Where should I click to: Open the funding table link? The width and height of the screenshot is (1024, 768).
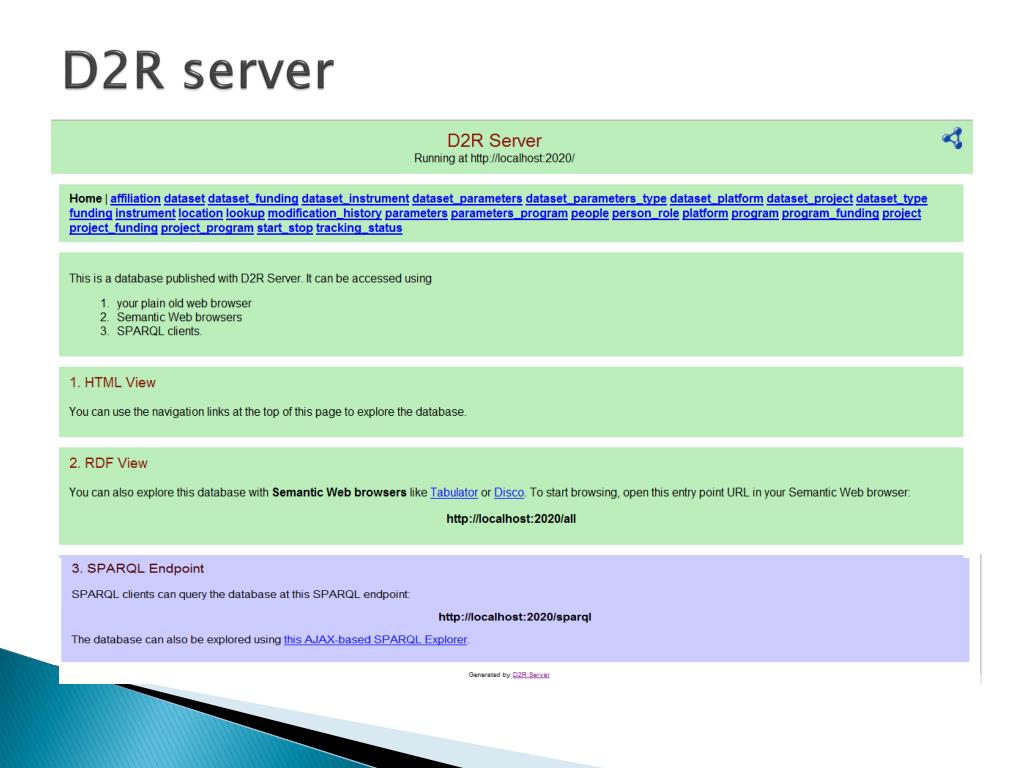pyautogui.click(x=91, y=214)
